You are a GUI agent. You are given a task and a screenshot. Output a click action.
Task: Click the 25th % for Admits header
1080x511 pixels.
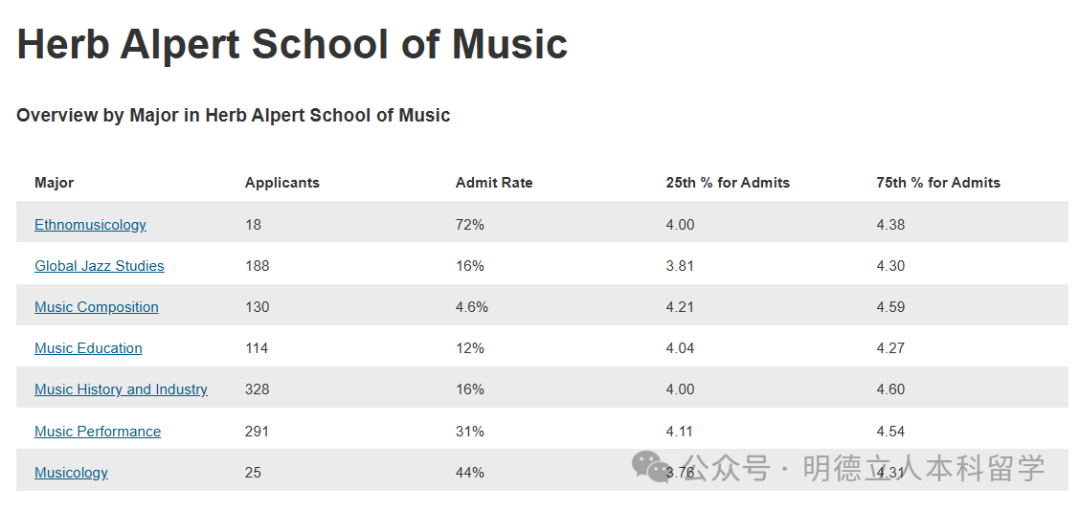coord(727,183)
